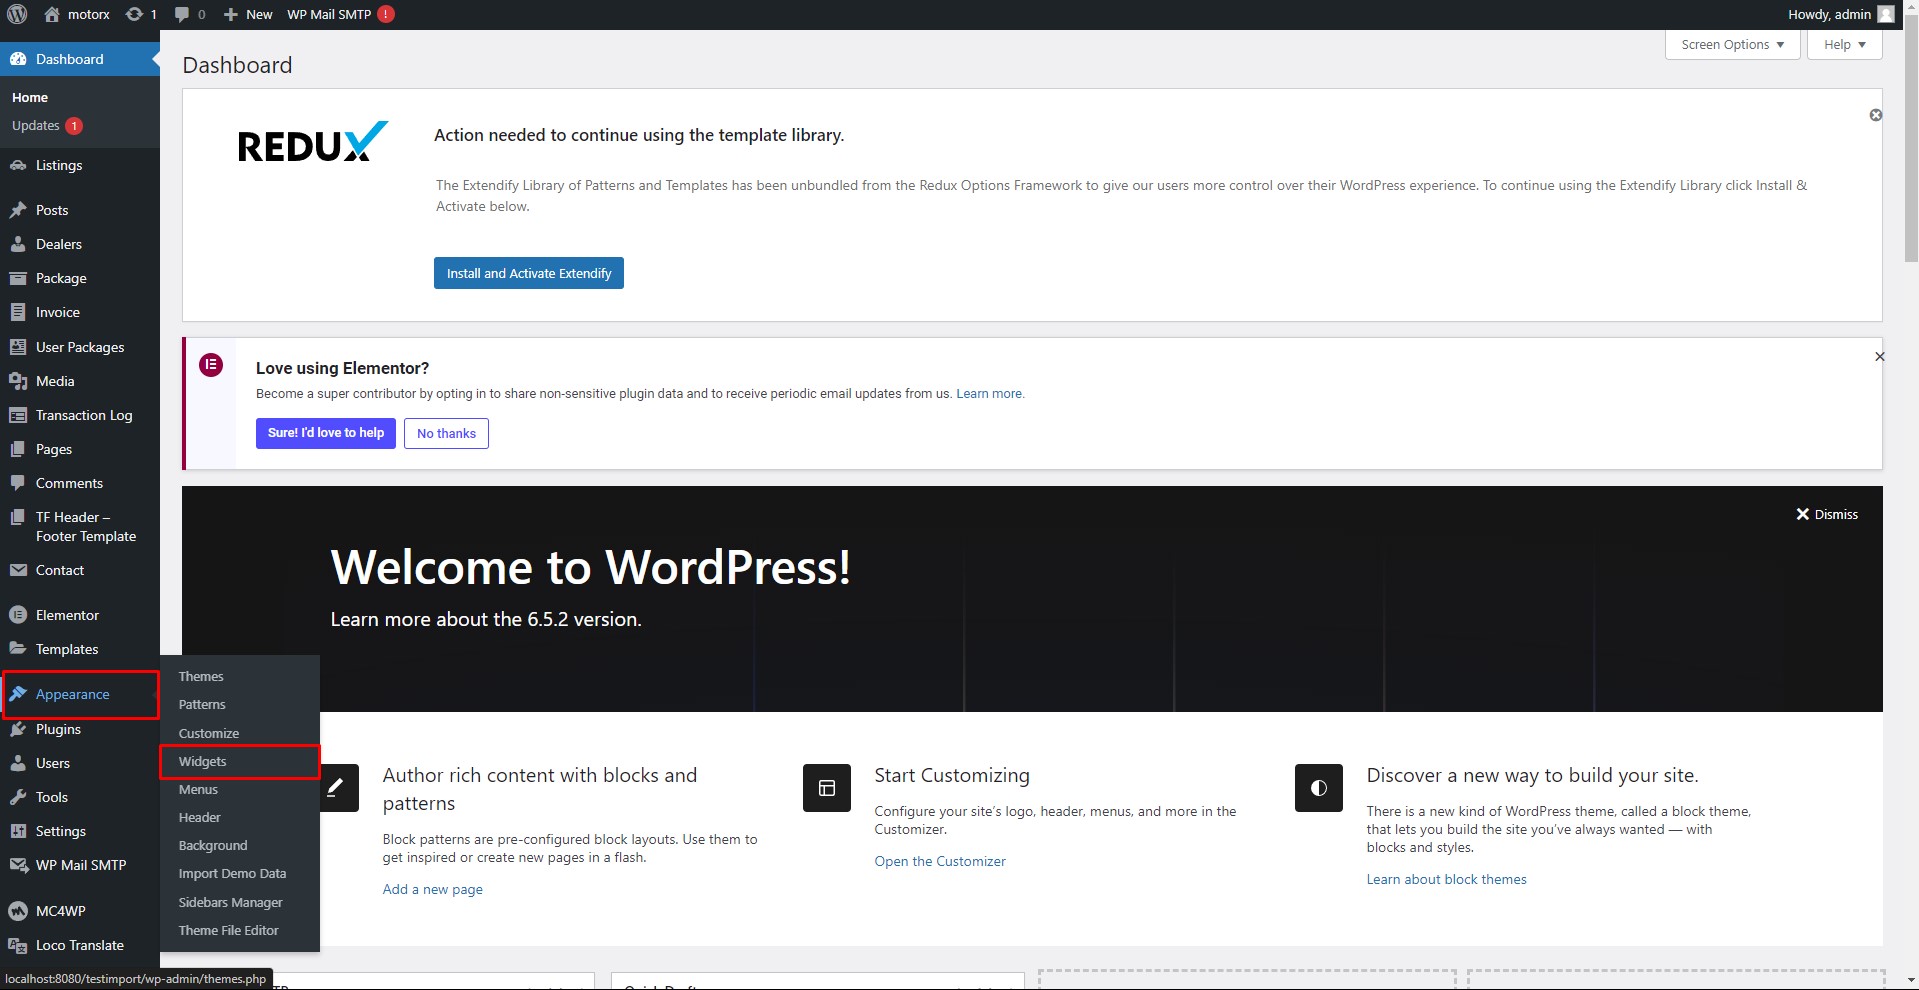Select Header in the Appearance submenu
Viewport: 1919px width, 990px height.
(200, 817)
